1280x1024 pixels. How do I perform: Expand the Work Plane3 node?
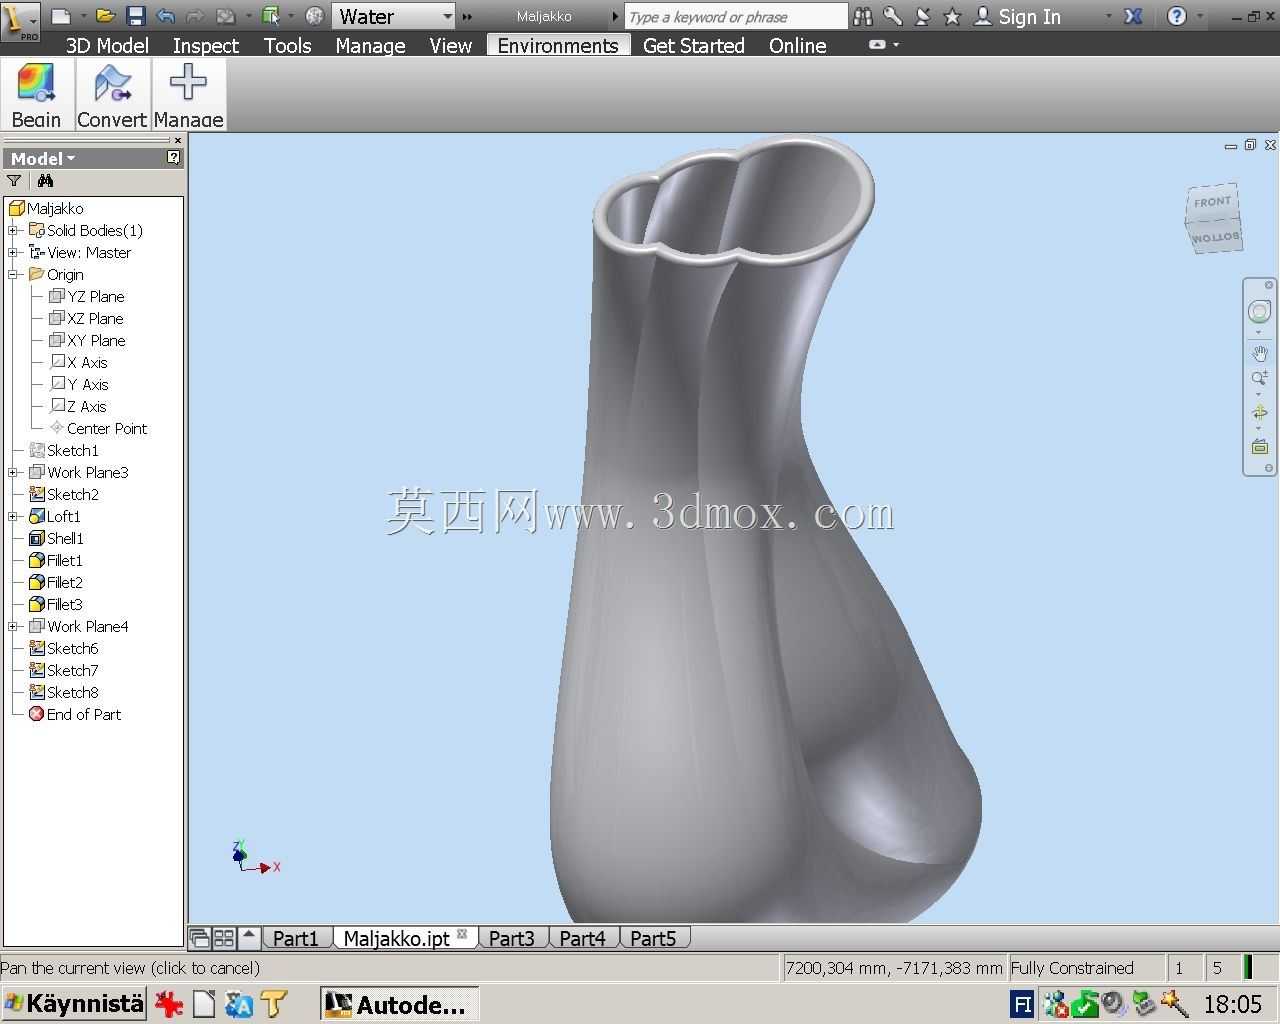pos(13,472)
